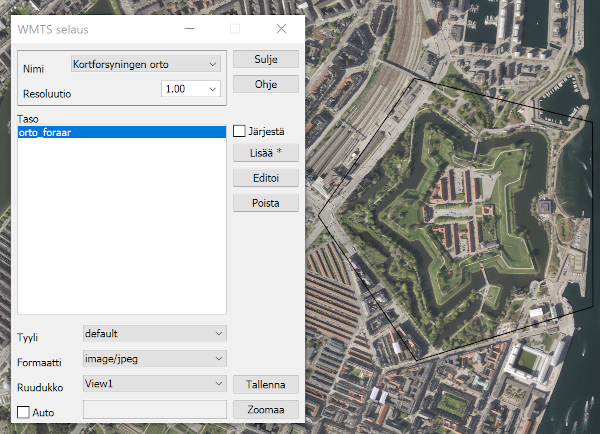This screenshot has height=434, width=600.
Task: Toggle the Auto checkbox
Action: pyautogui.click(x=24, y=411)
